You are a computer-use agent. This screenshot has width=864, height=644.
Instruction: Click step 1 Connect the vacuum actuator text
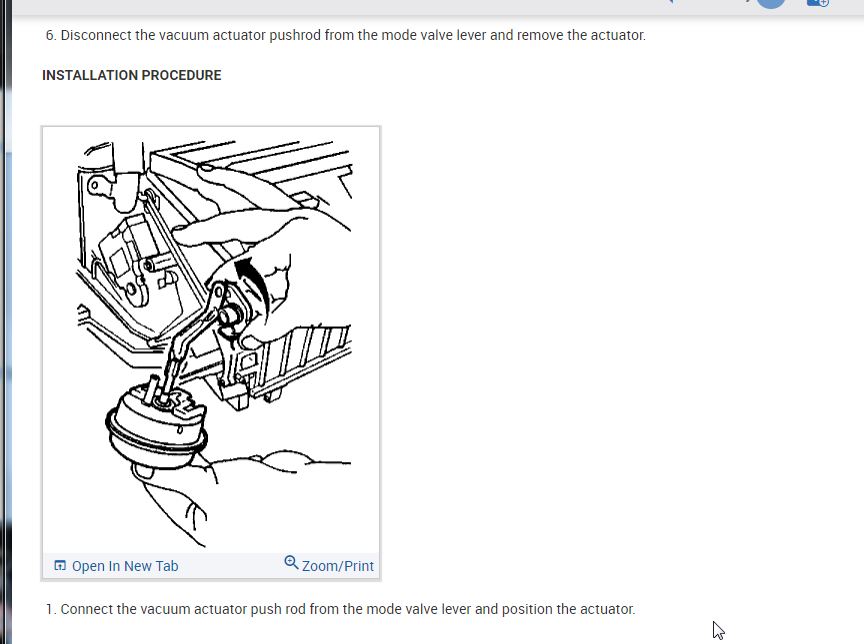point(341,609)
